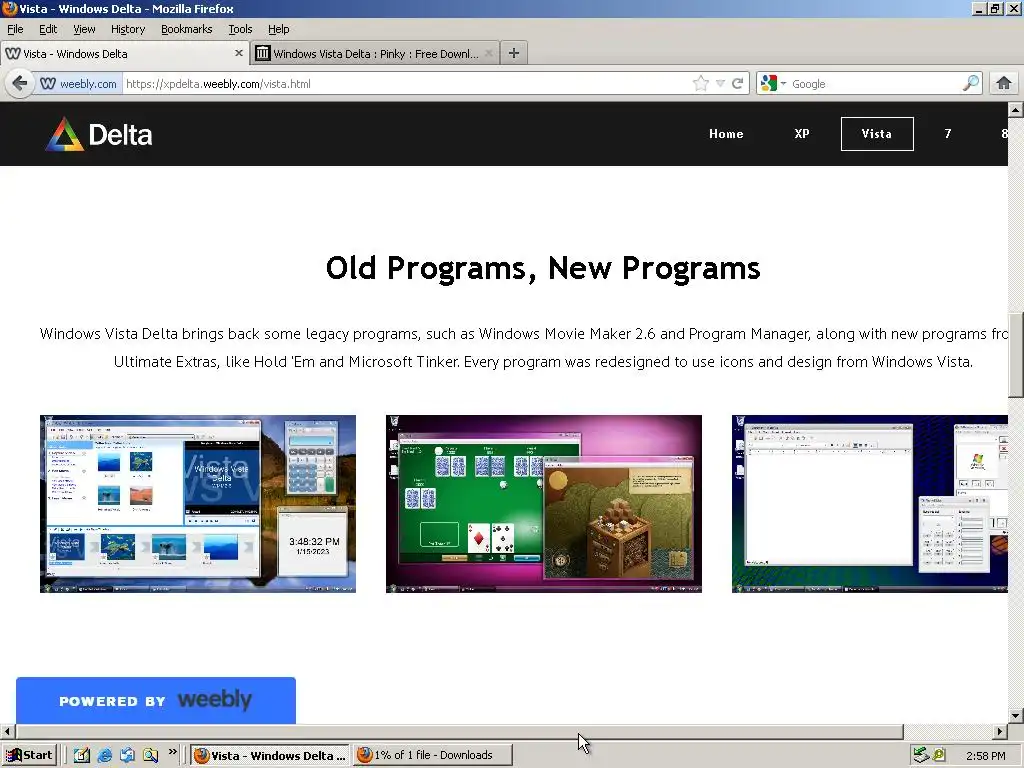
Task: Click the horizontal scrollbar right arrow
Action: coord(1000,731)
